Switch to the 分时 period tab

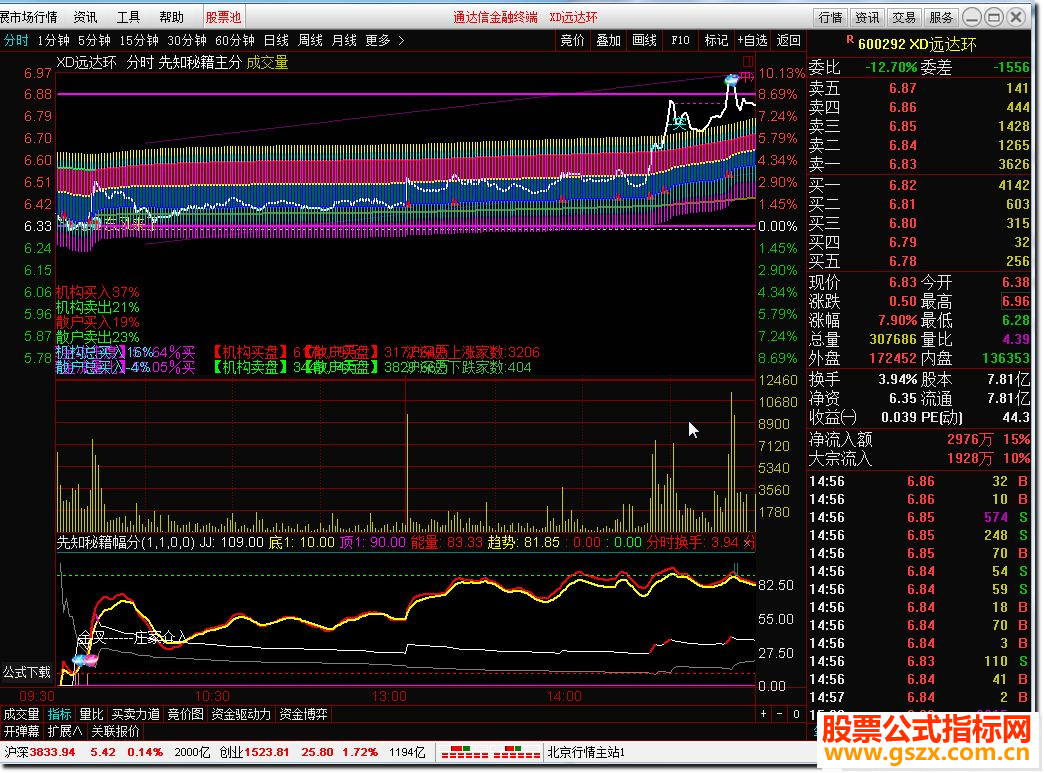16,41
